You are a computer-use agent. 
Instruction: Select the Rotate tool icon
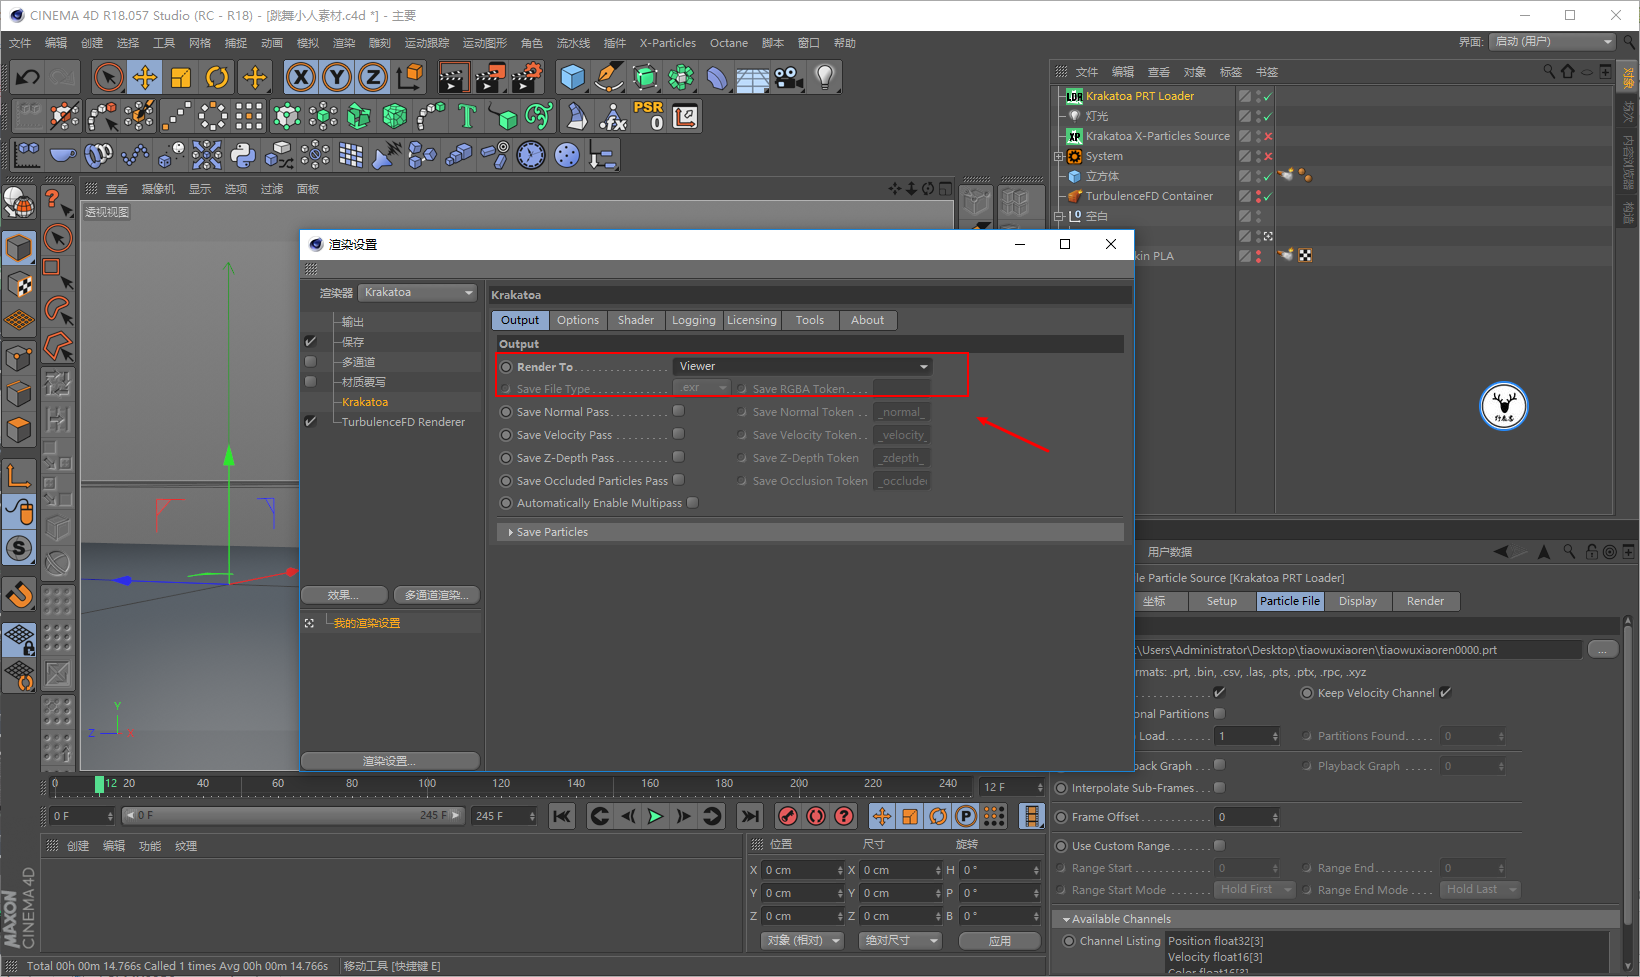point(217,77)
